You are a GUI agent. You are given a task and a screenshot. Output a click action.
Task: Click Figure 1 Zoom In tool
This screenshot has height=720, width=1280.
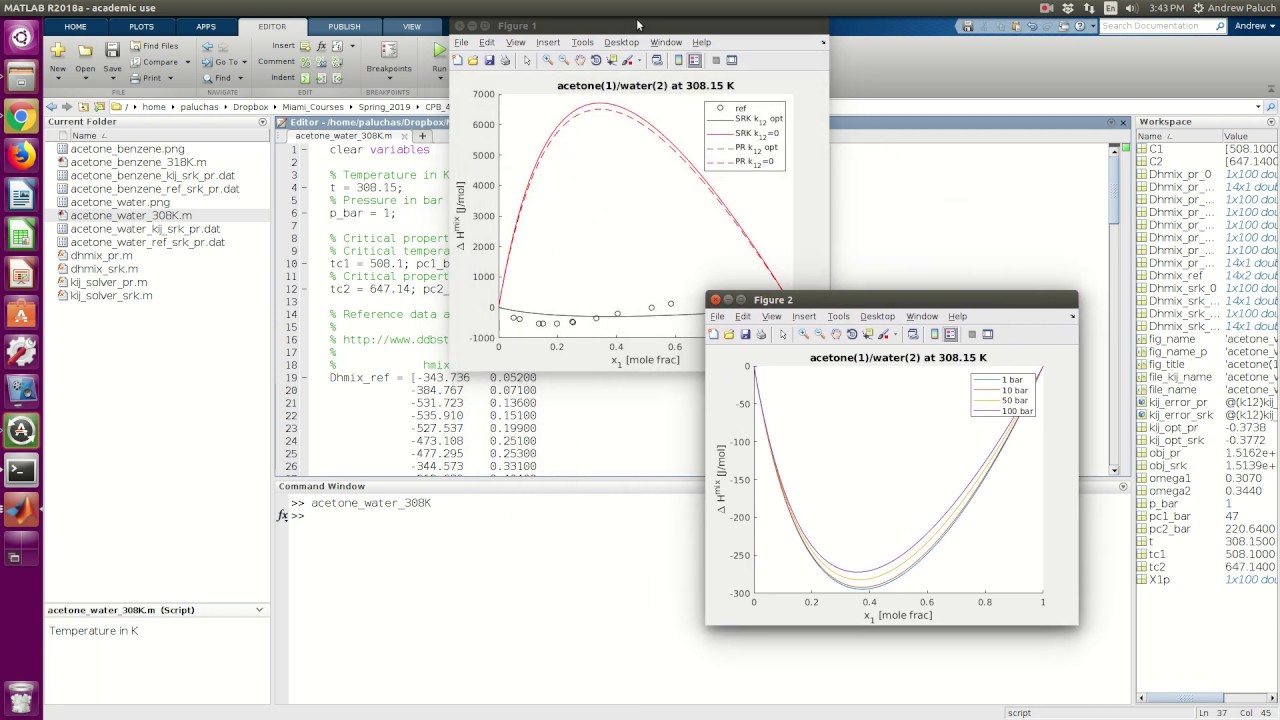click(548, 60)
